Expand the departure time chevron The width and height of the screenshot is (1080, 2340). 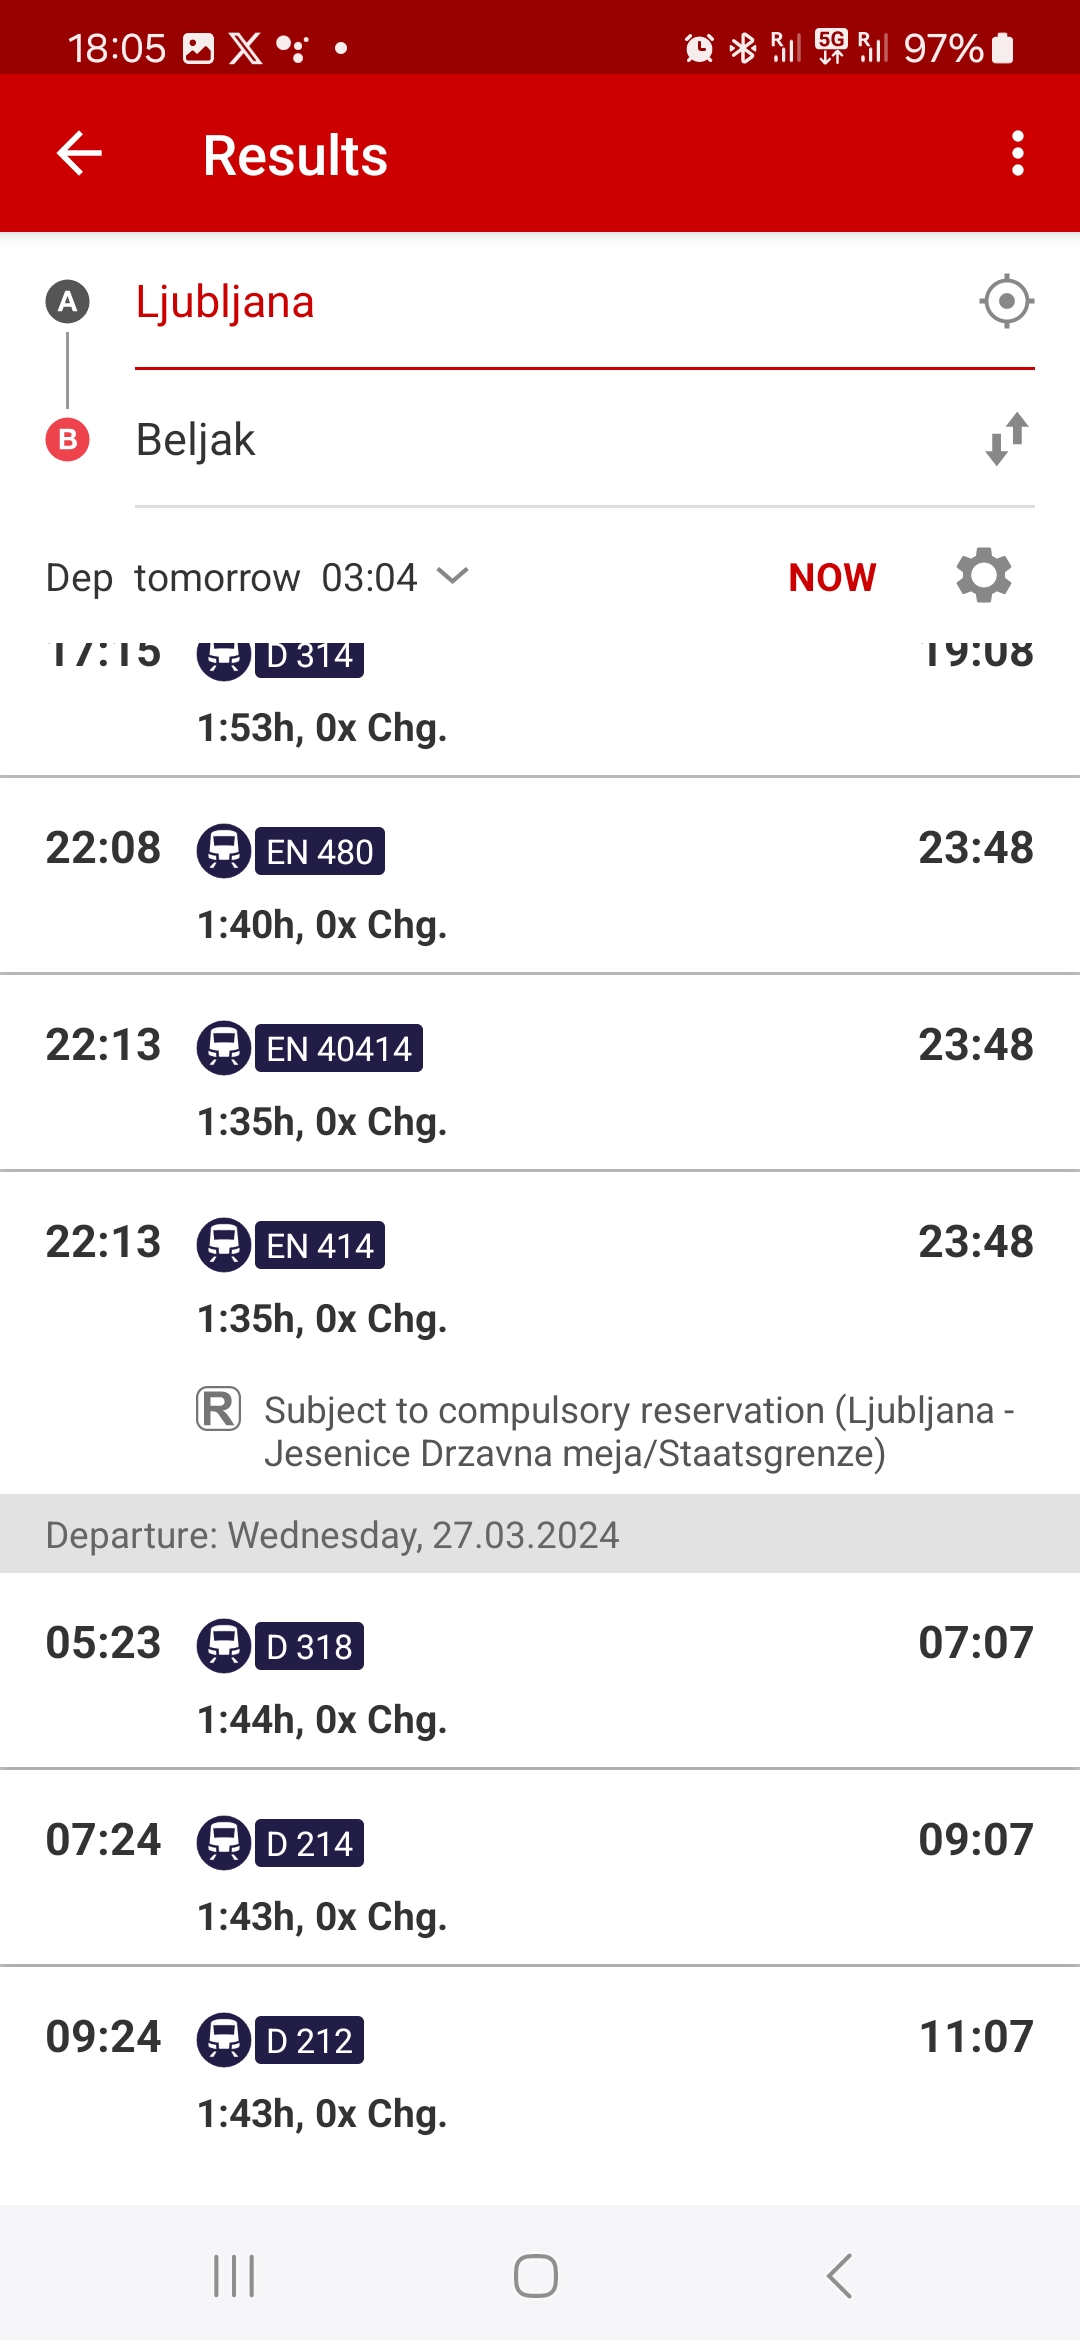(x=453, y=577)
